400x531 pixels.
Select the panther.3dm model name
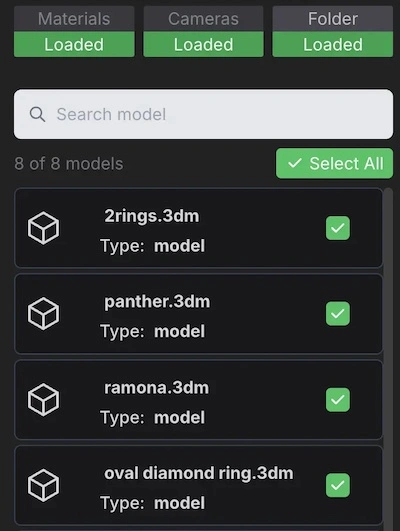point(157,302)
